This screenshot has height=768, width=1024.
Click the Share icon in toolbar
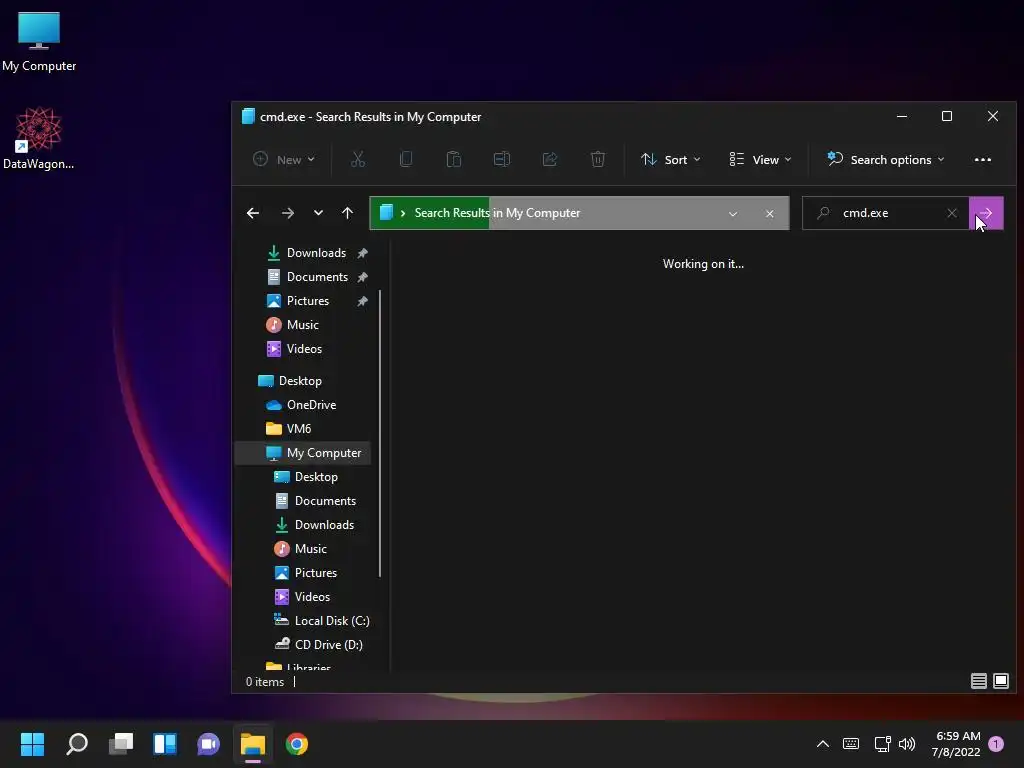point(550,159)
